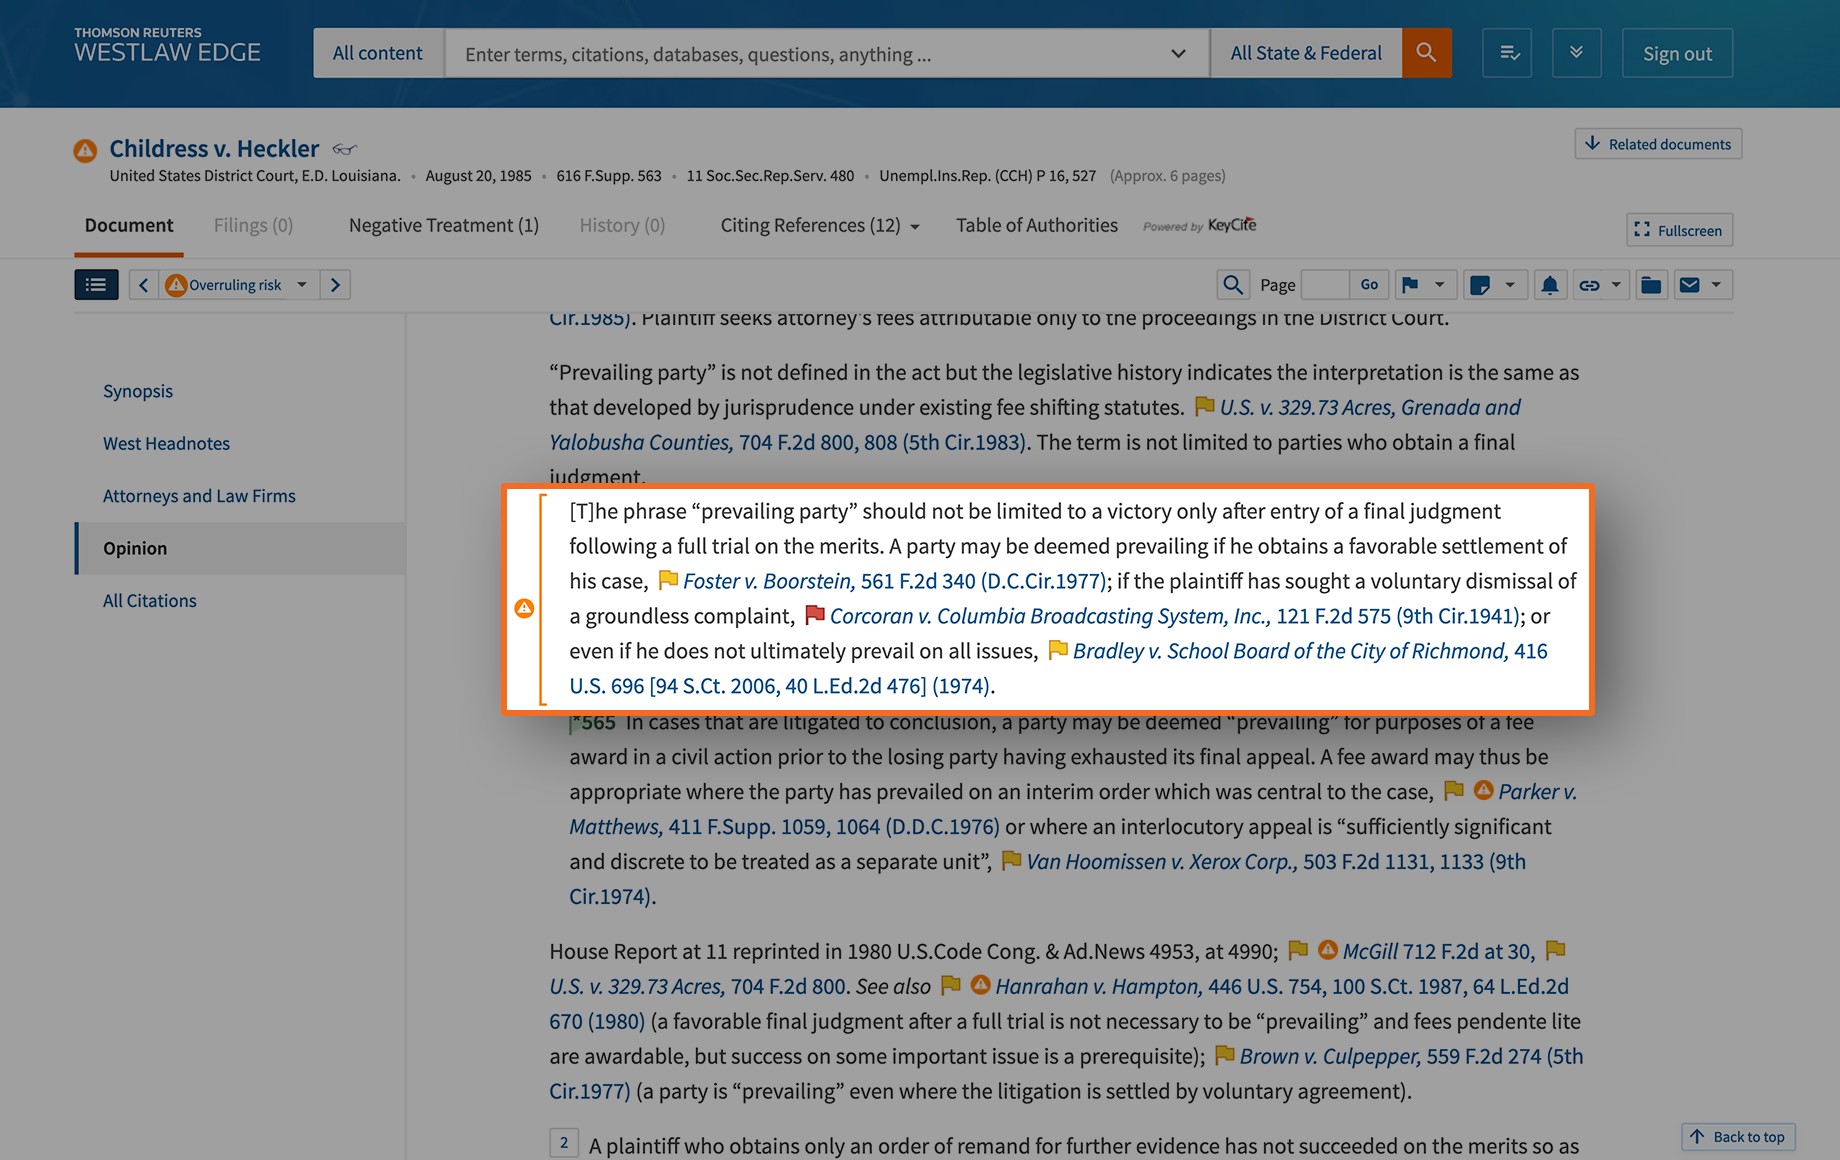
Task: Expand the notes options dropdown arrow
Action: [x=1510, y=285]
